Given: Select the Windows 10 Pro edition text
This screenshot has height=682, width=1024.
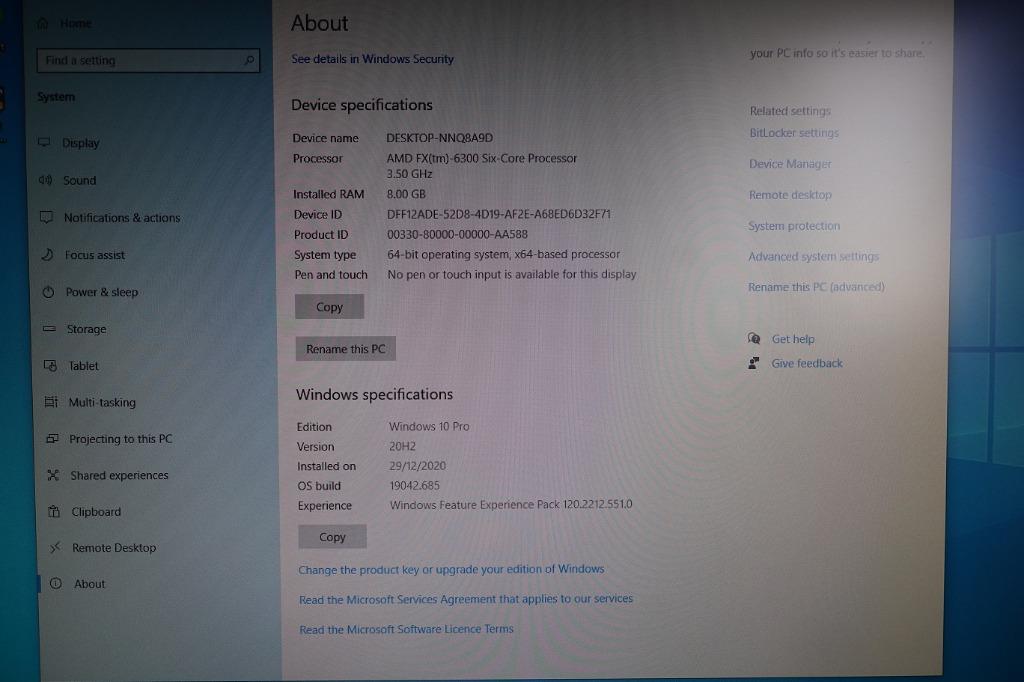Looking at the screenshot, I should pos(429,427).
